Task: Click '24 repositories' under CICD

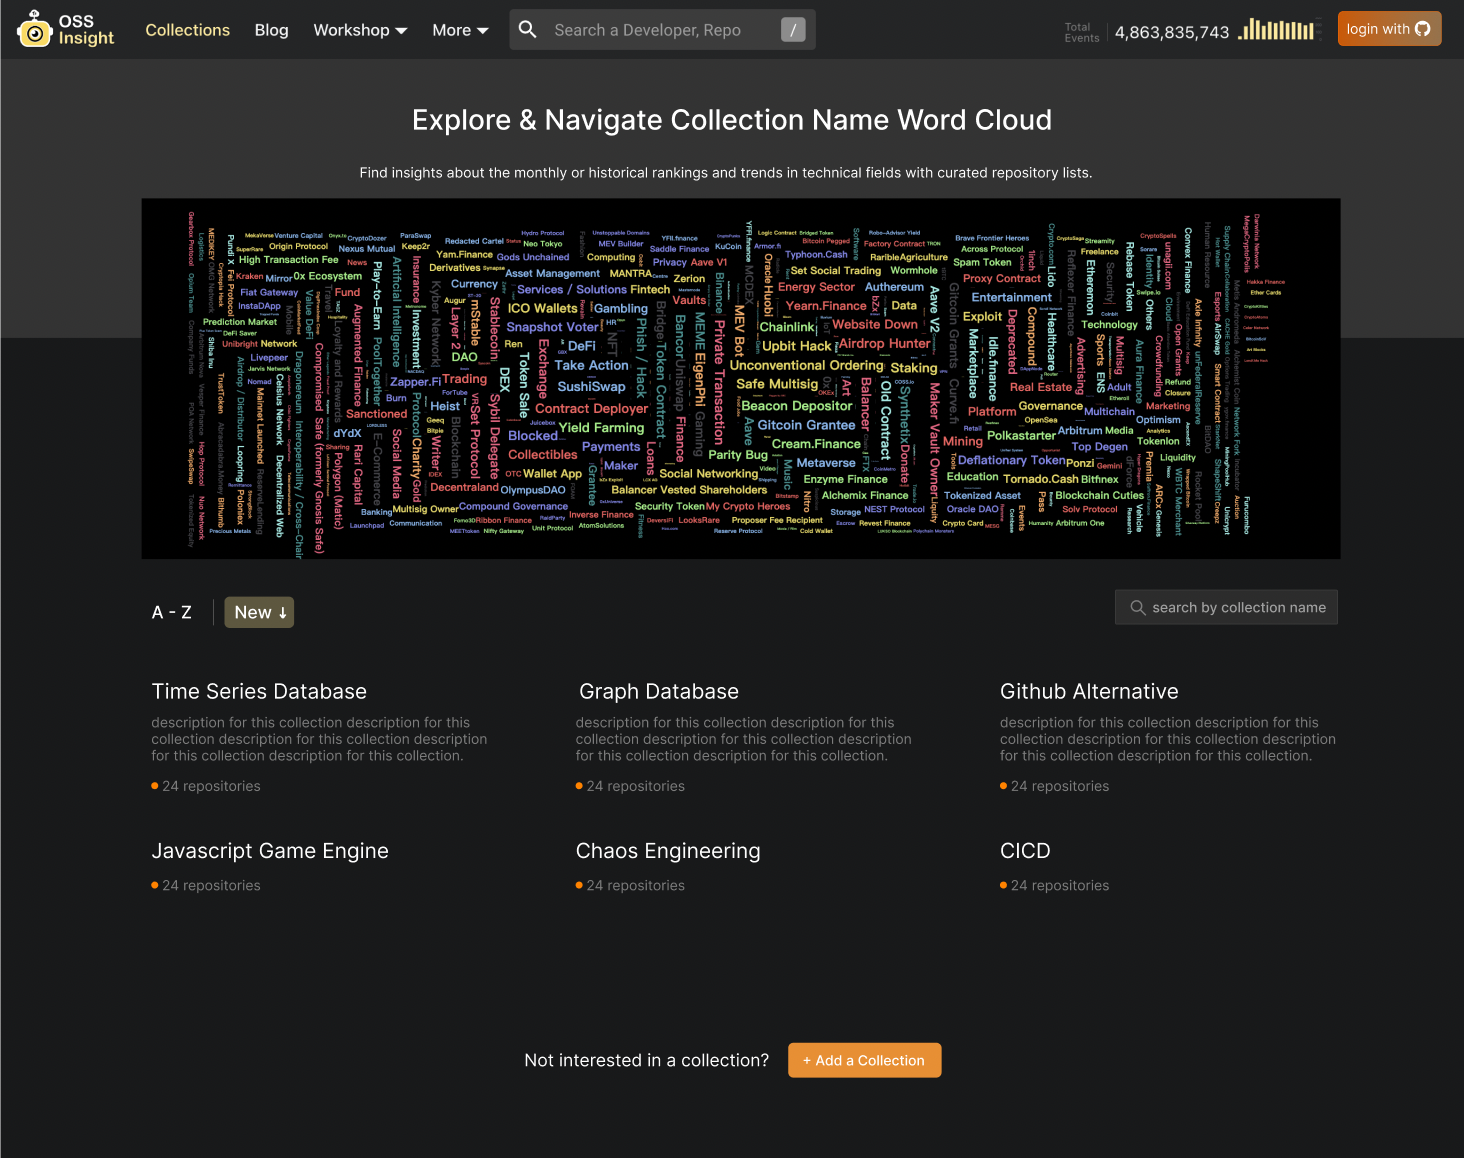Action: click(1060, 885)
